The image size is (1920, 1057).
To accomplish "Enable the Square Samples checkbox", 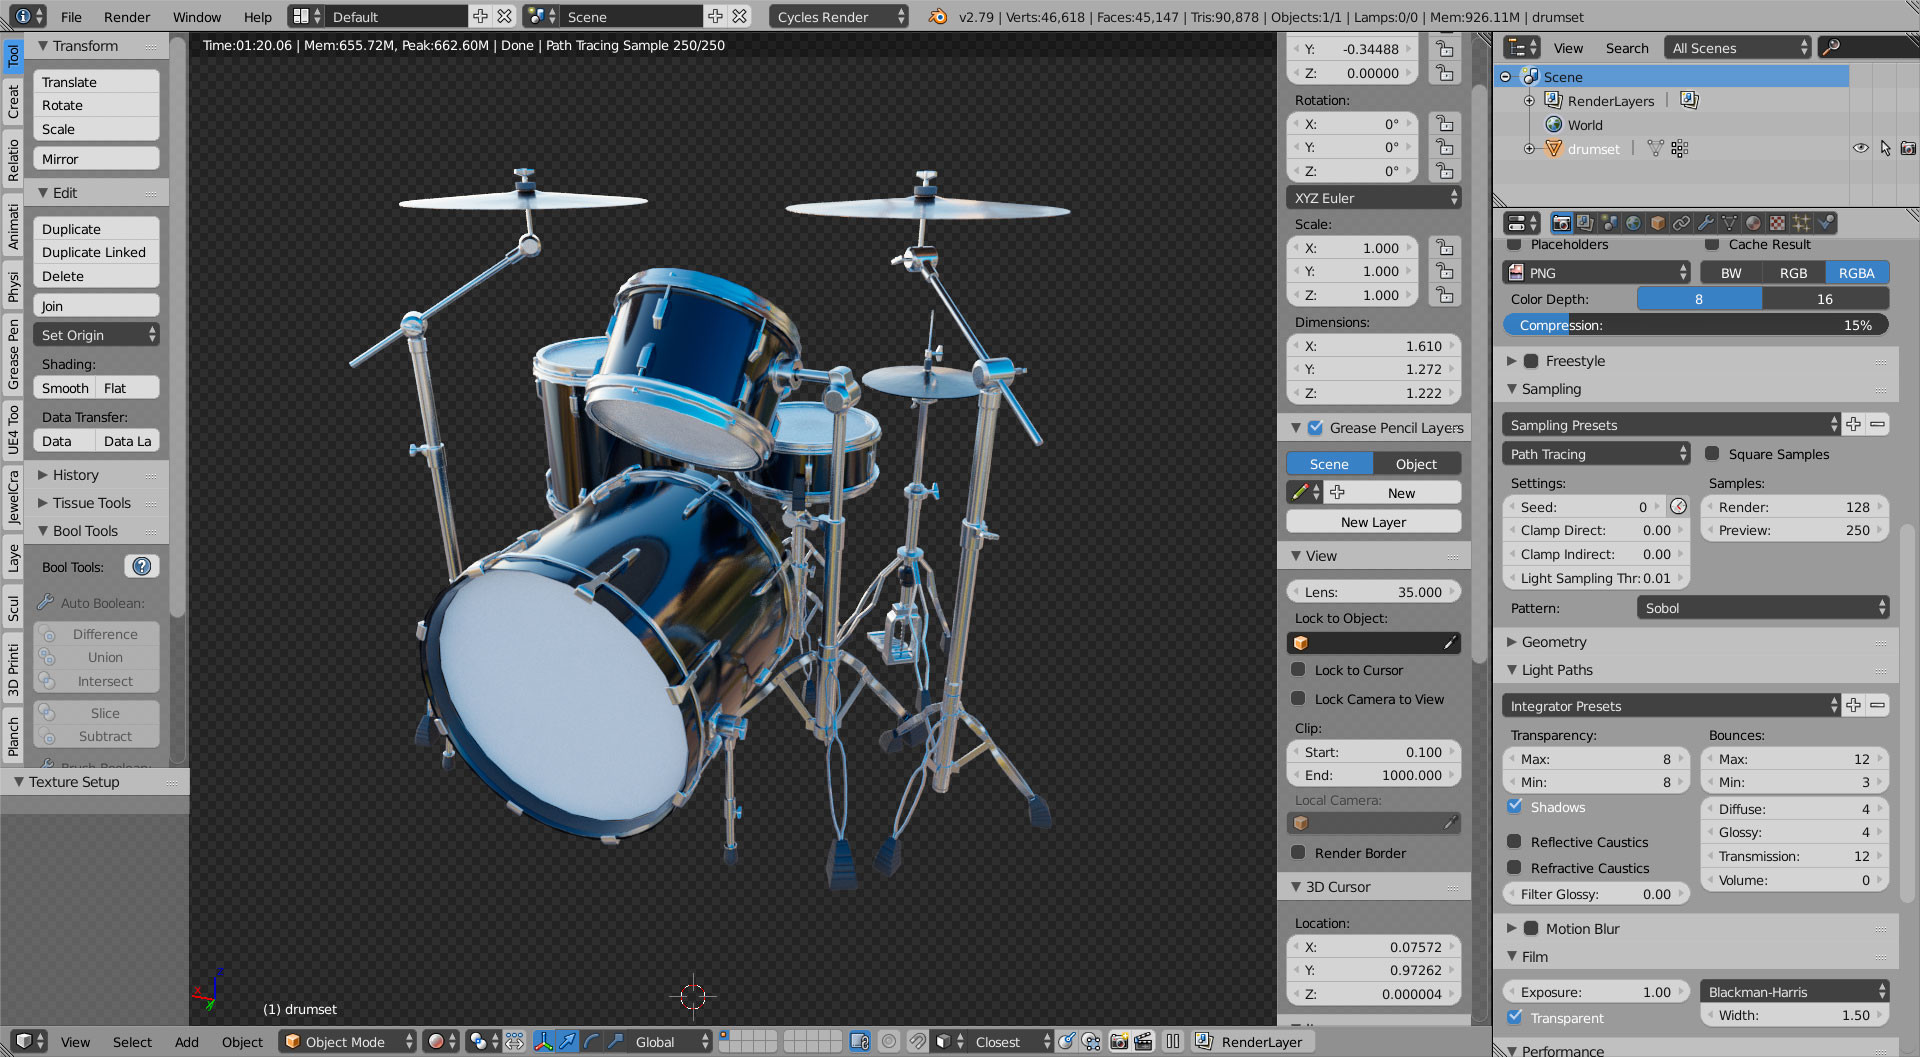I will click(x=1712, y=454).
